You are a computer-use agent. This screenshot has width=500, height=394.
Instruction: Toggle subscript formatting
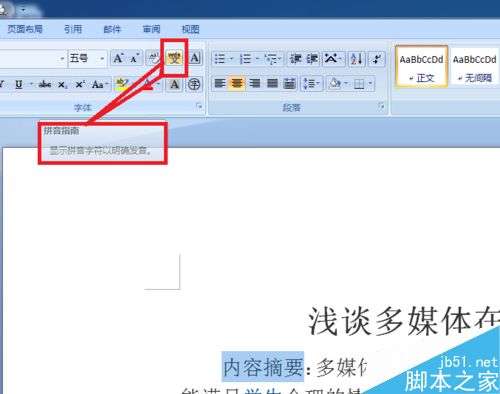click(x=62, y=84)
